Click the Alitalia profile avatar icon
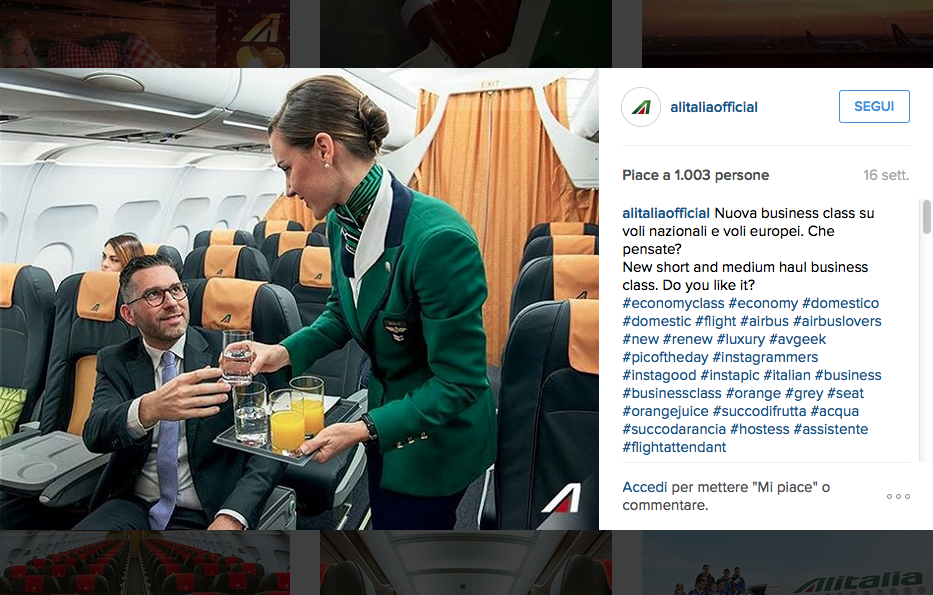Image resolution: width=933 pixels, height=595 pixels. 641,107
